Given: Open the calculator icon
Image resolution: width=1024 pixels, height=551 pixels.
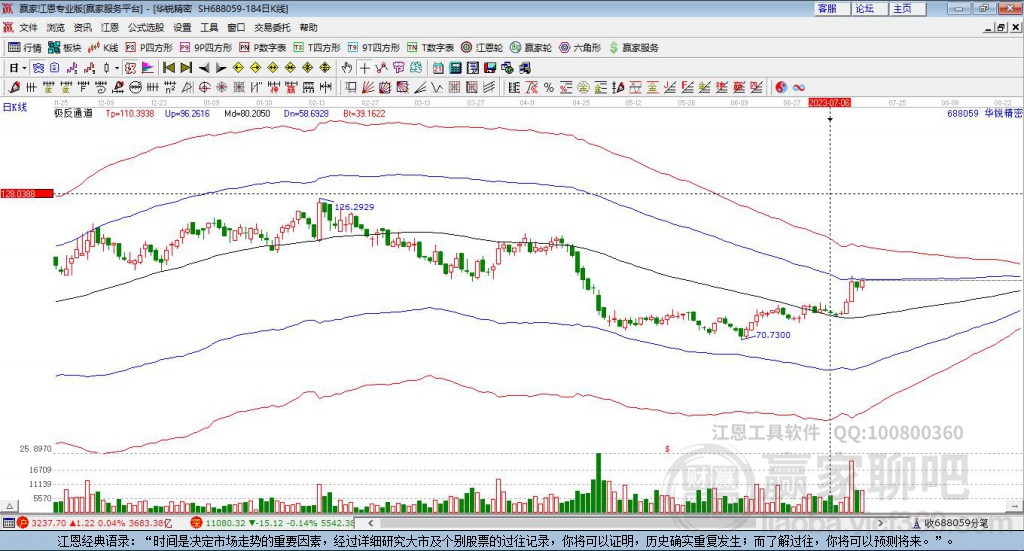Looking at the screenshot, I should pyautogui.click(x=455, y=68).
